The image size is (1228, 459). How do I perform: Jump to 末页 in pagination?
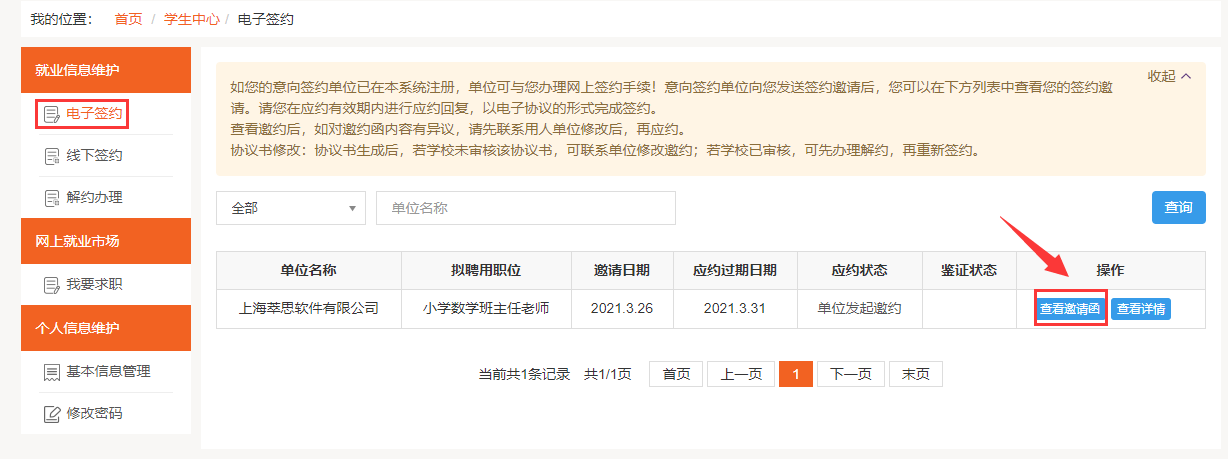[x=915, y=374]
